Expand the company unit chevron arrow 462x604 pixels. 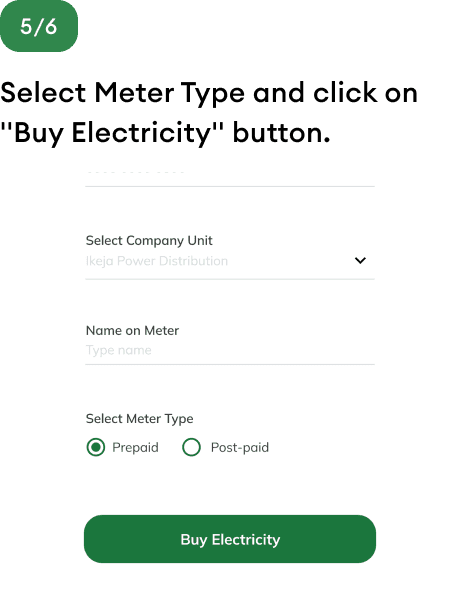pos(360,260)
